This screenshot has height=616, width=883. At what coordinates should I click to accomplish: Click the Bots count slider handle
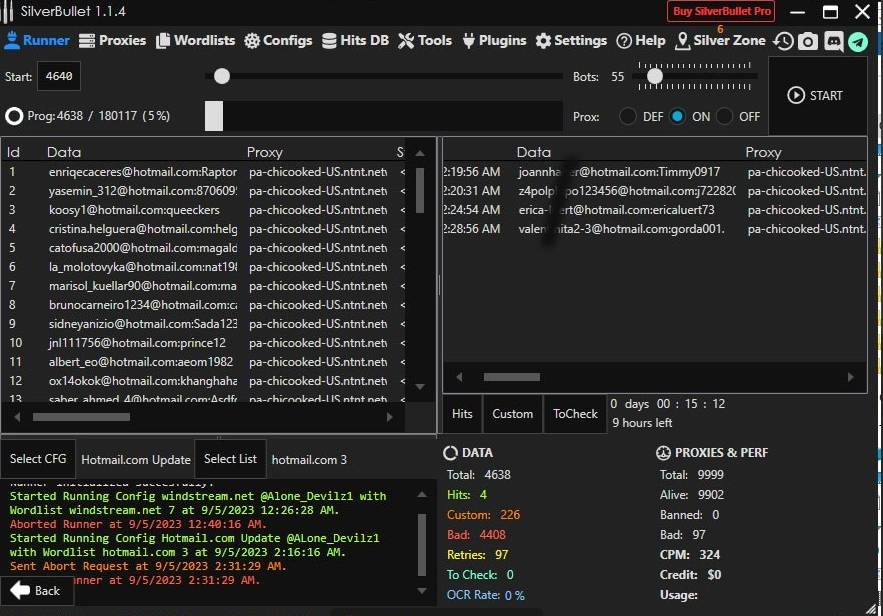pyautogui.click(x=655, y=76)
